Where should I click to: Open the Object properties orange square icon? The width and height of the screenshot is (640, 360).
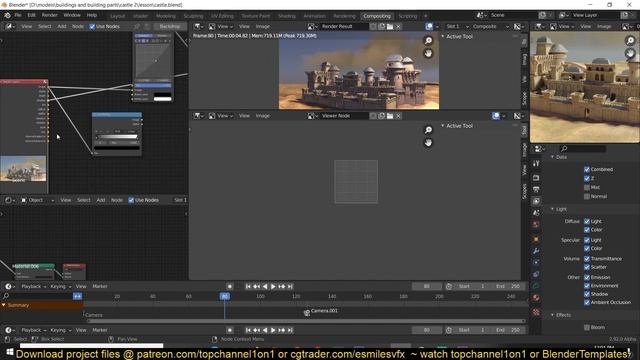[536, 239]
